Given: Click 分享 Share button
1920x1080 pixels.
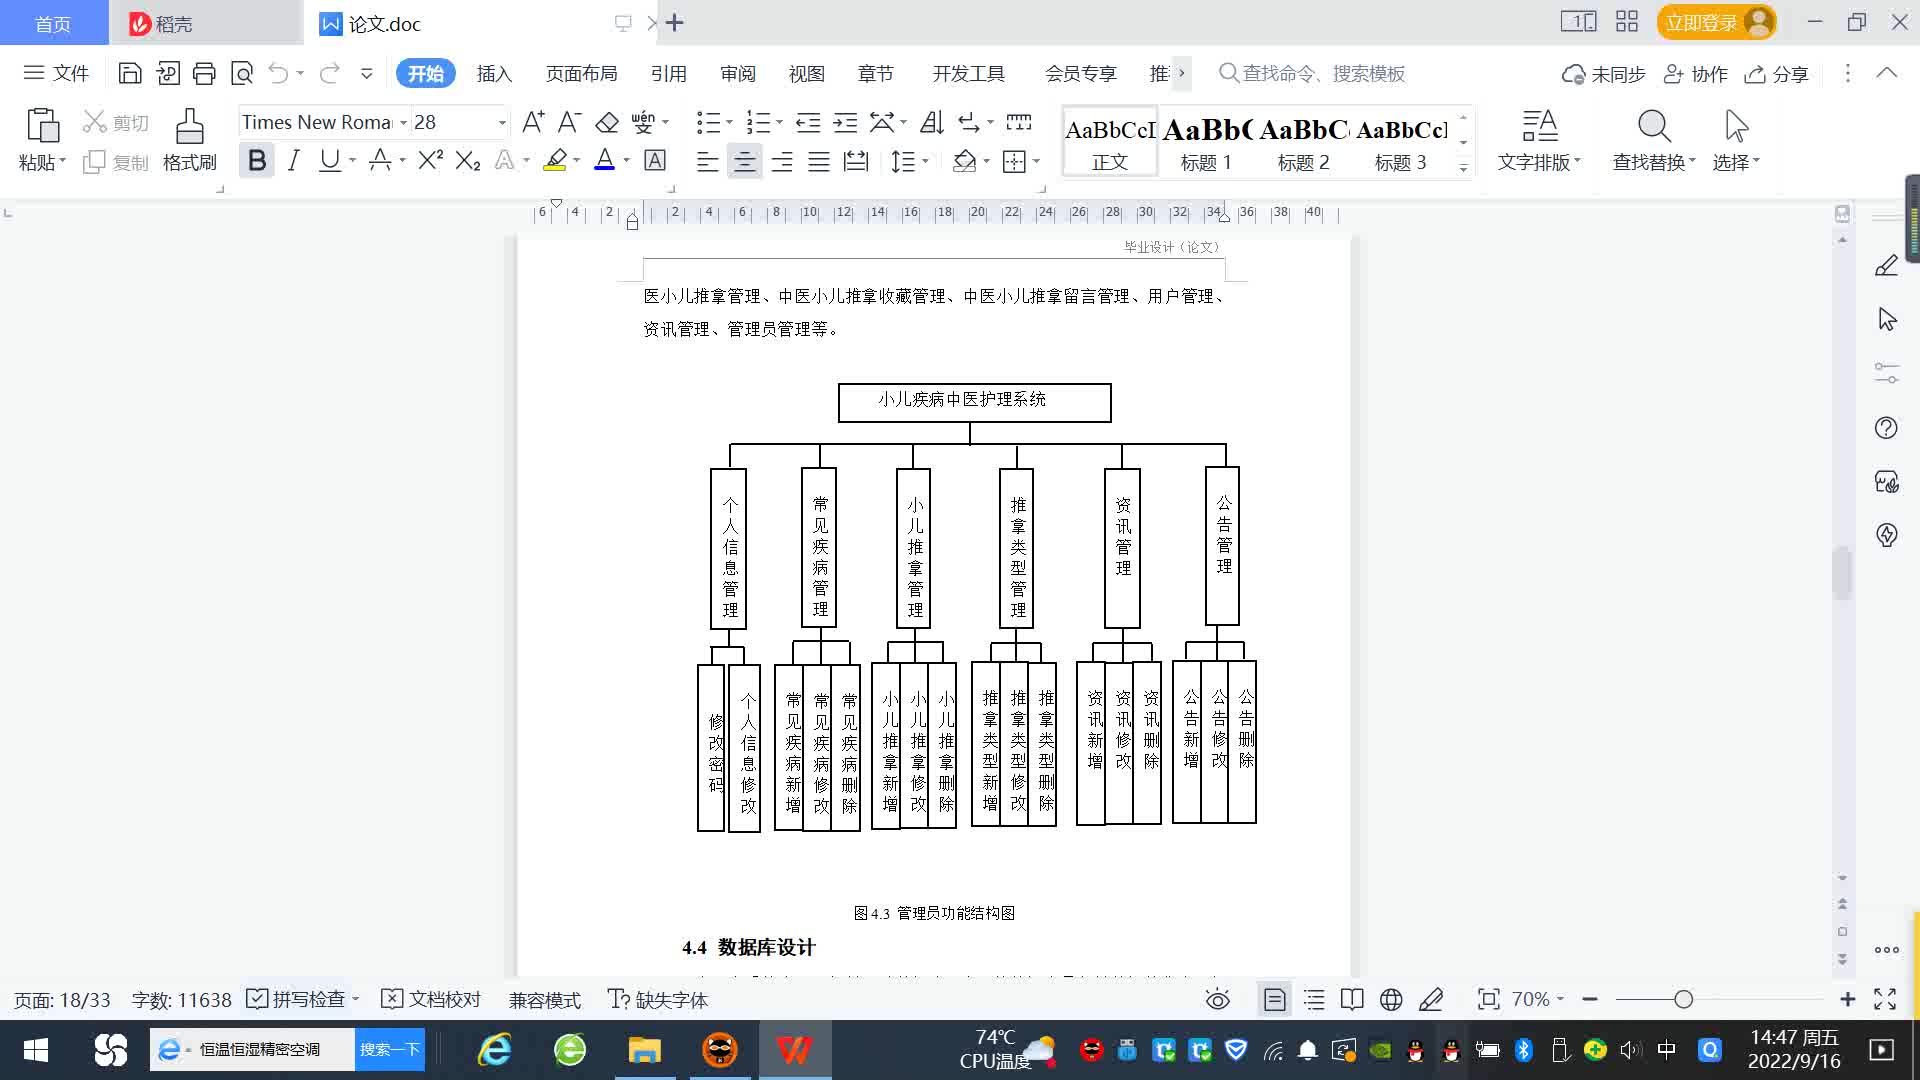Looking at the screenshot, I should coord(1777,74).
